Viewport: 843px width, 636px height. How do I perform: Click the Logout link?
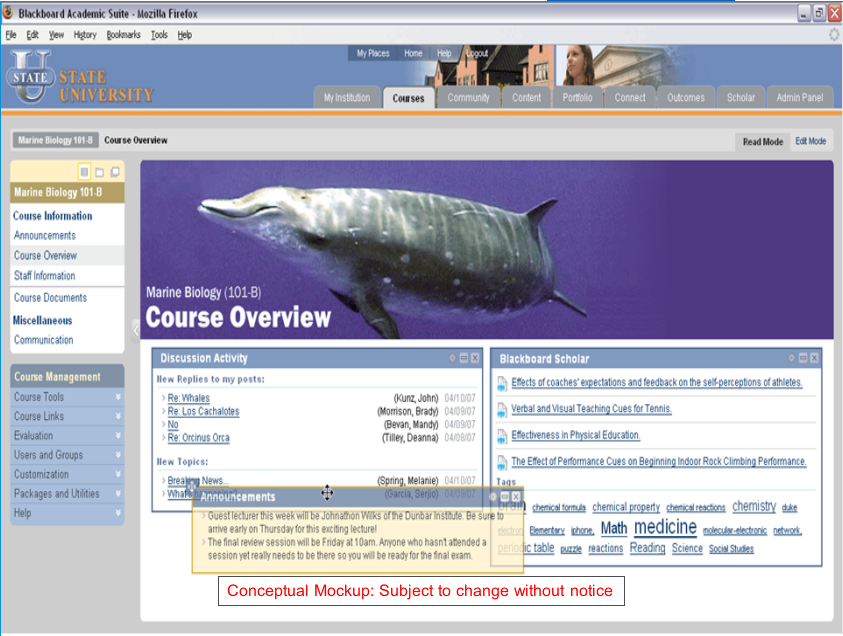(x=477, y=53)
